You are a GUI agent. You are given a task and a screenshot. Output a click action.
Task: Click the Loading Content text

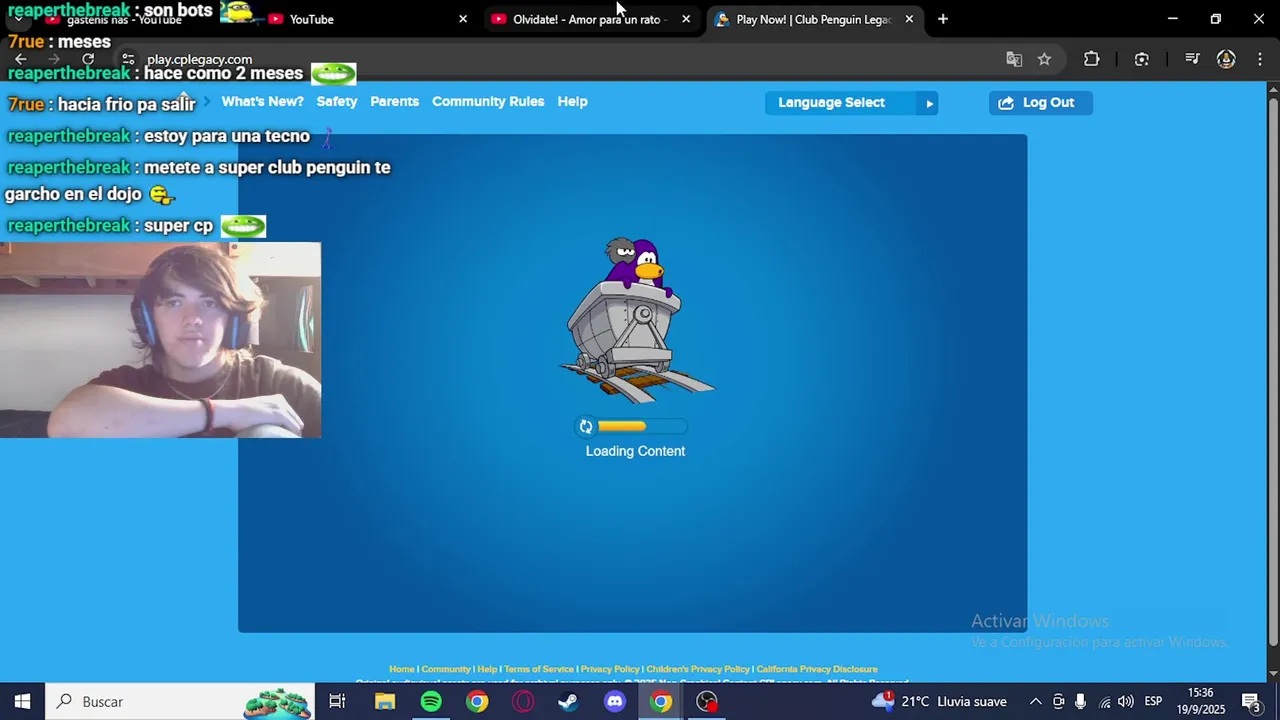click(635, 451)
